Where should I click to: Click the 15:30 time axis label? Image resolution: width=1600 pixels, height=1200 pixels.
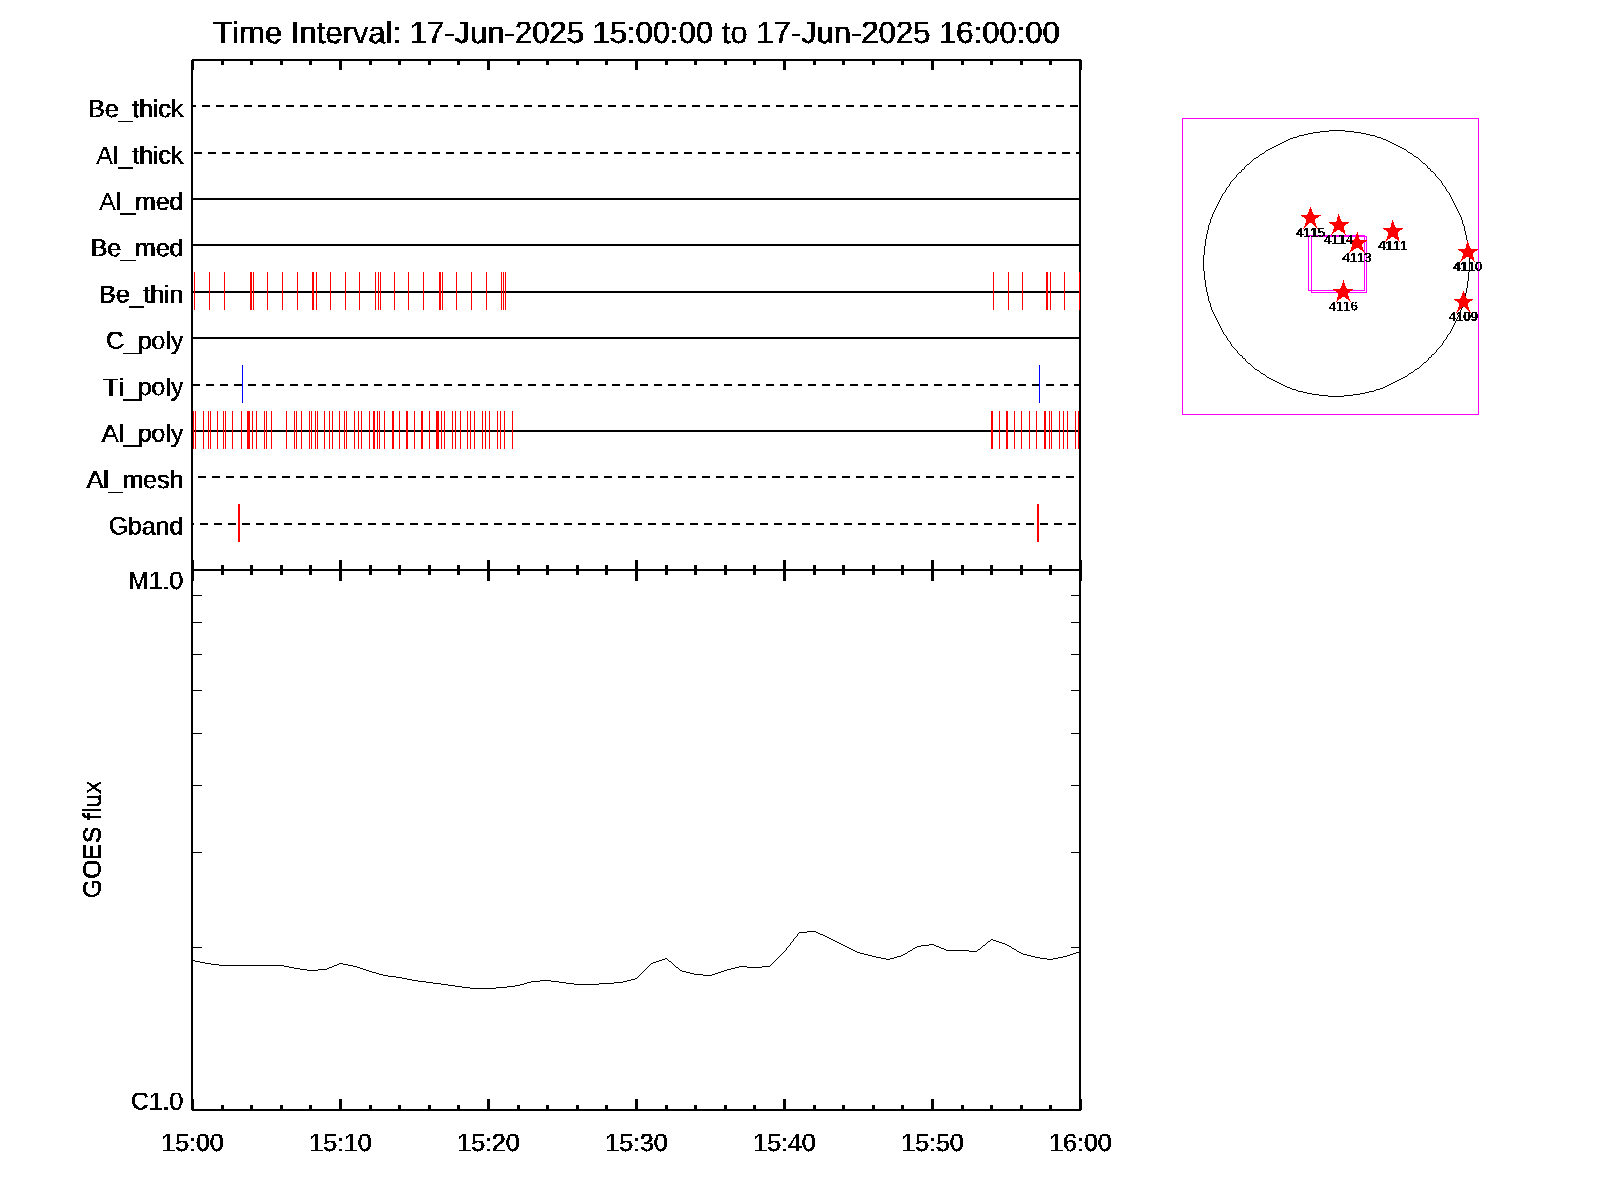click(636, 1143)
